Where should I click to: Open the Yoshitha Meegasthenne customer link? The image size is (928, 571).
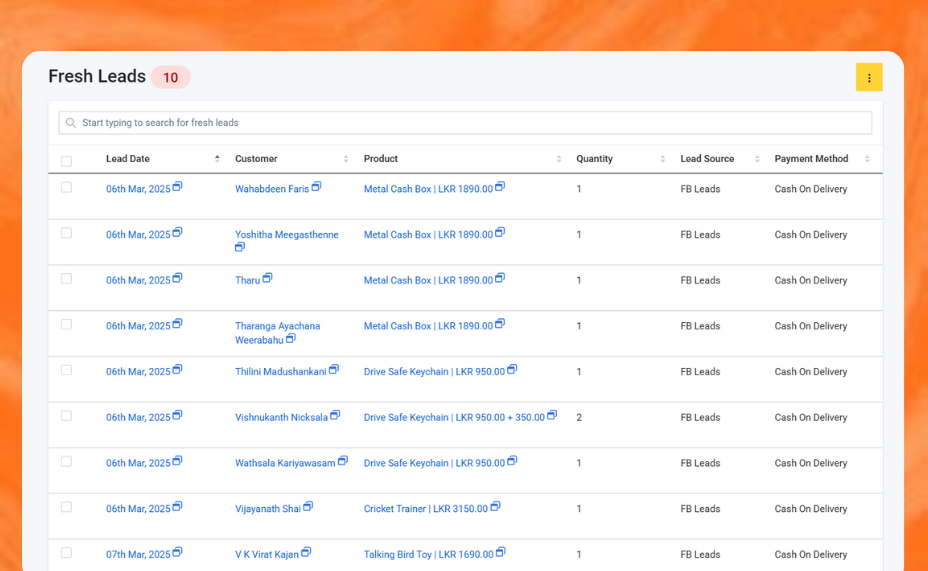[286, 235]
